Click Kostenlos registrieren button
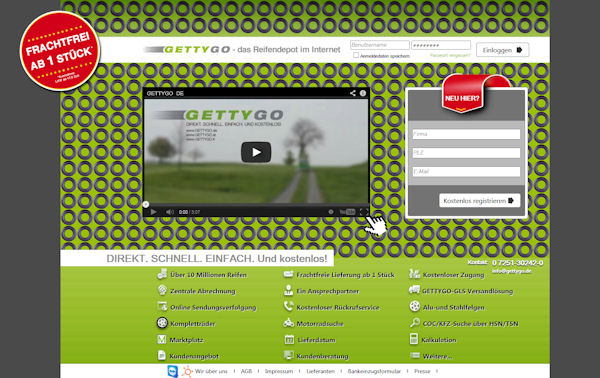Viewport: 600px width, 378px height. (x=479, y=200)
